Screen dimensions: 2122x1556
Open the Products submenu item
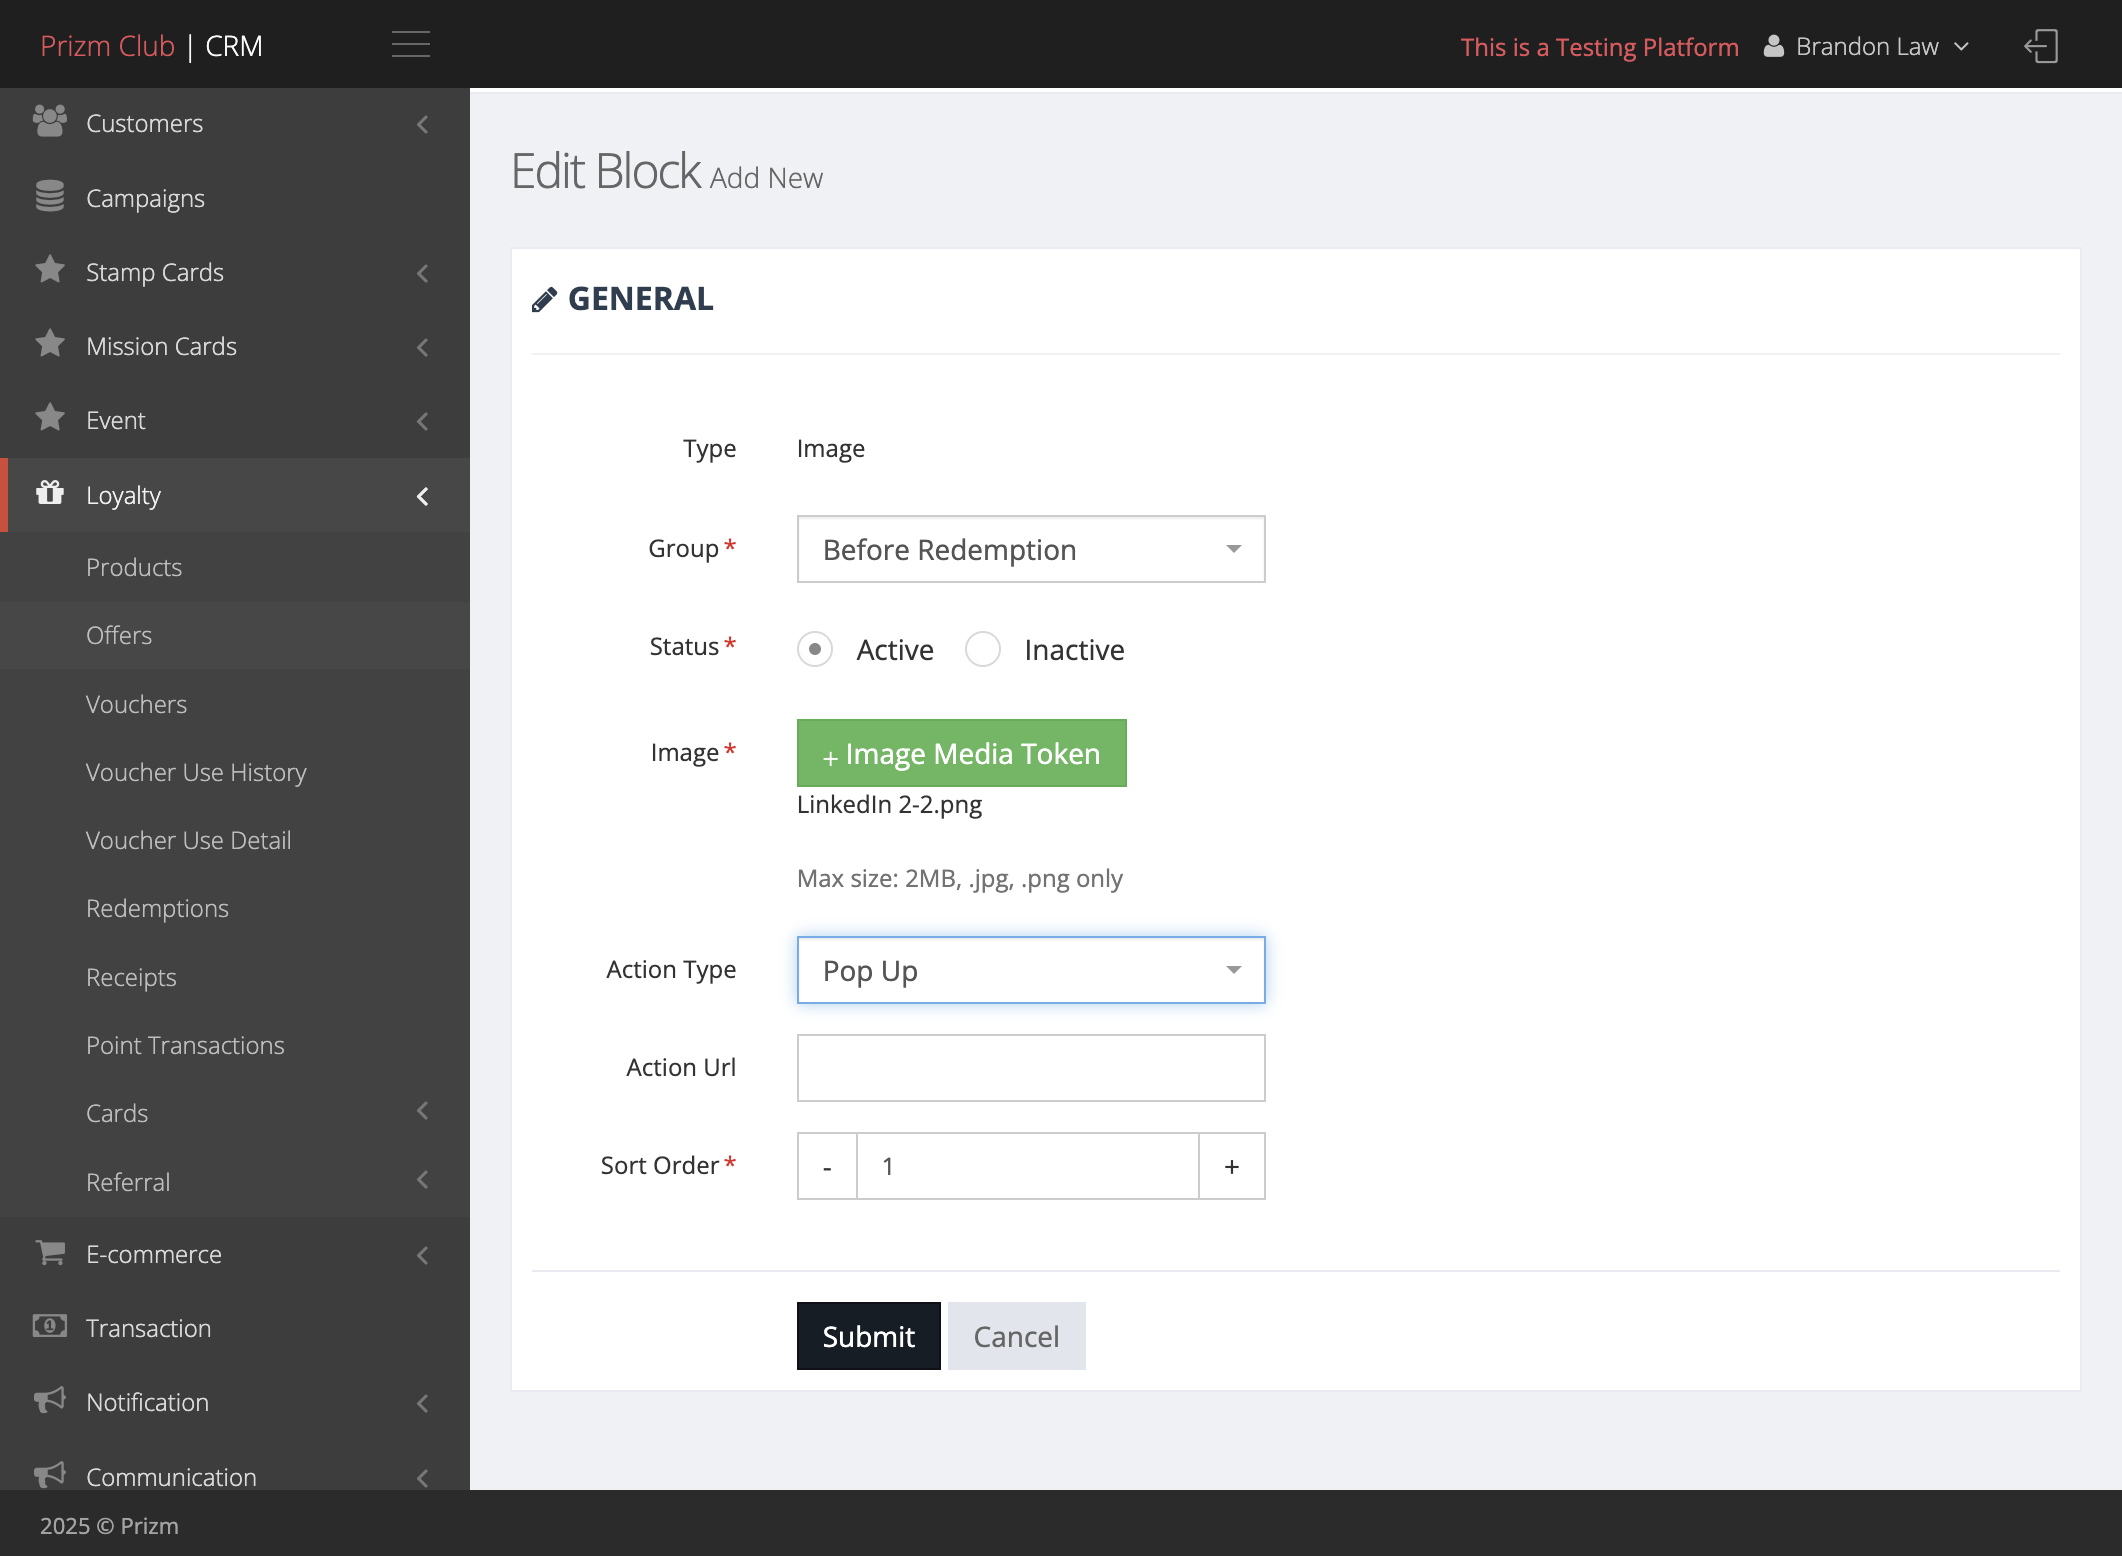point(134,567)
